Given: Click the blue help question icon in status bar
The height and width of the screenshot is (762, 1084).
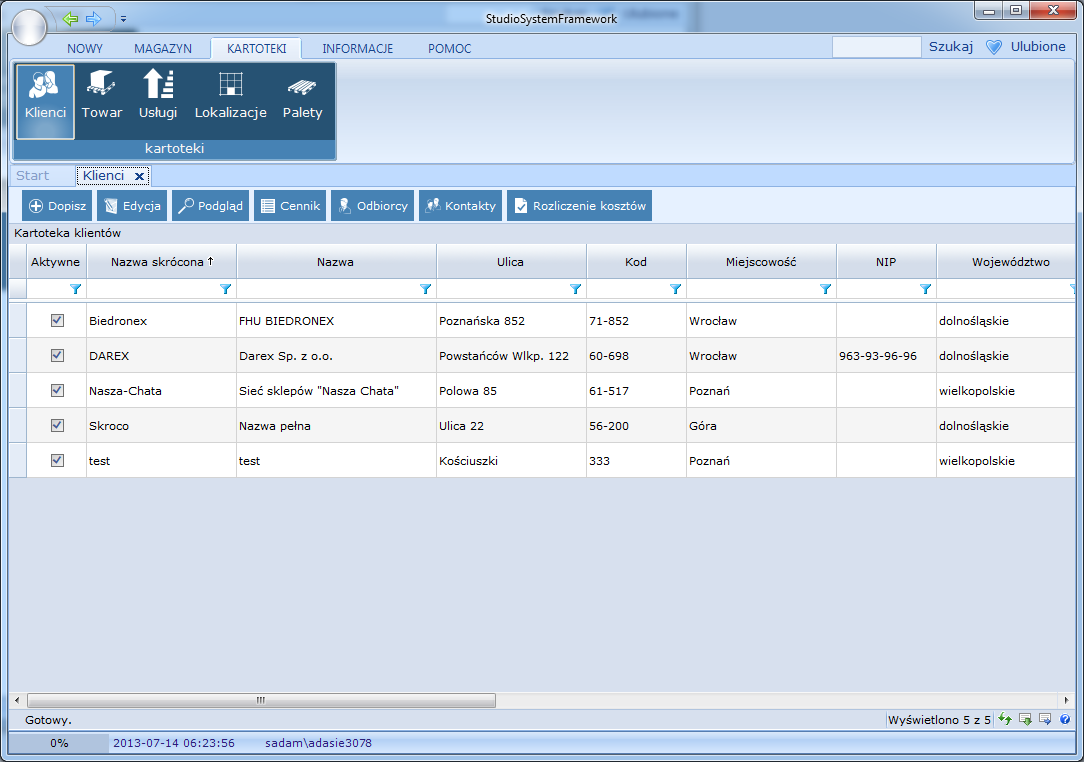Looking at the screenshot, I should [x=1065, y=719].
